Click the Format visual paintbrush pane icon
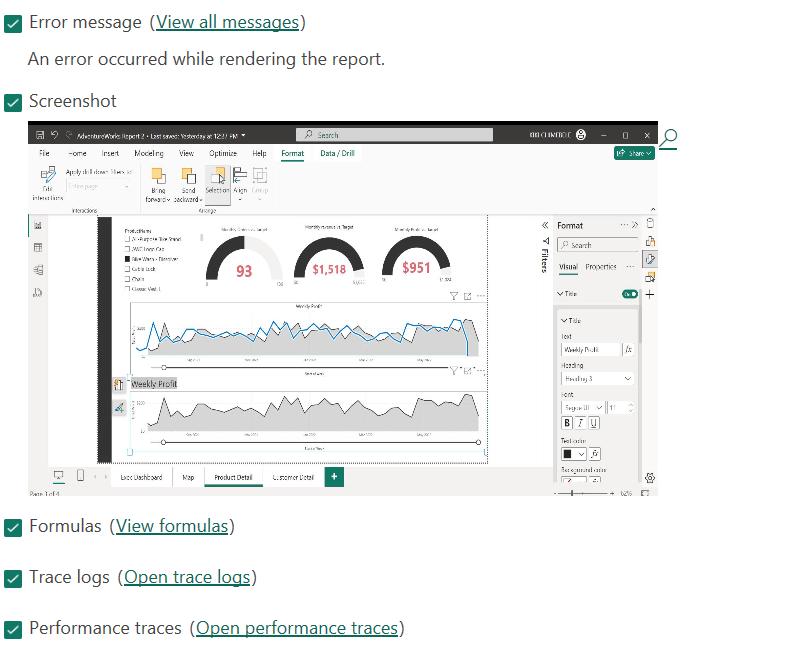Image resolution: width=804 pixels, height=648 pixels. click(x=650, y=259)
